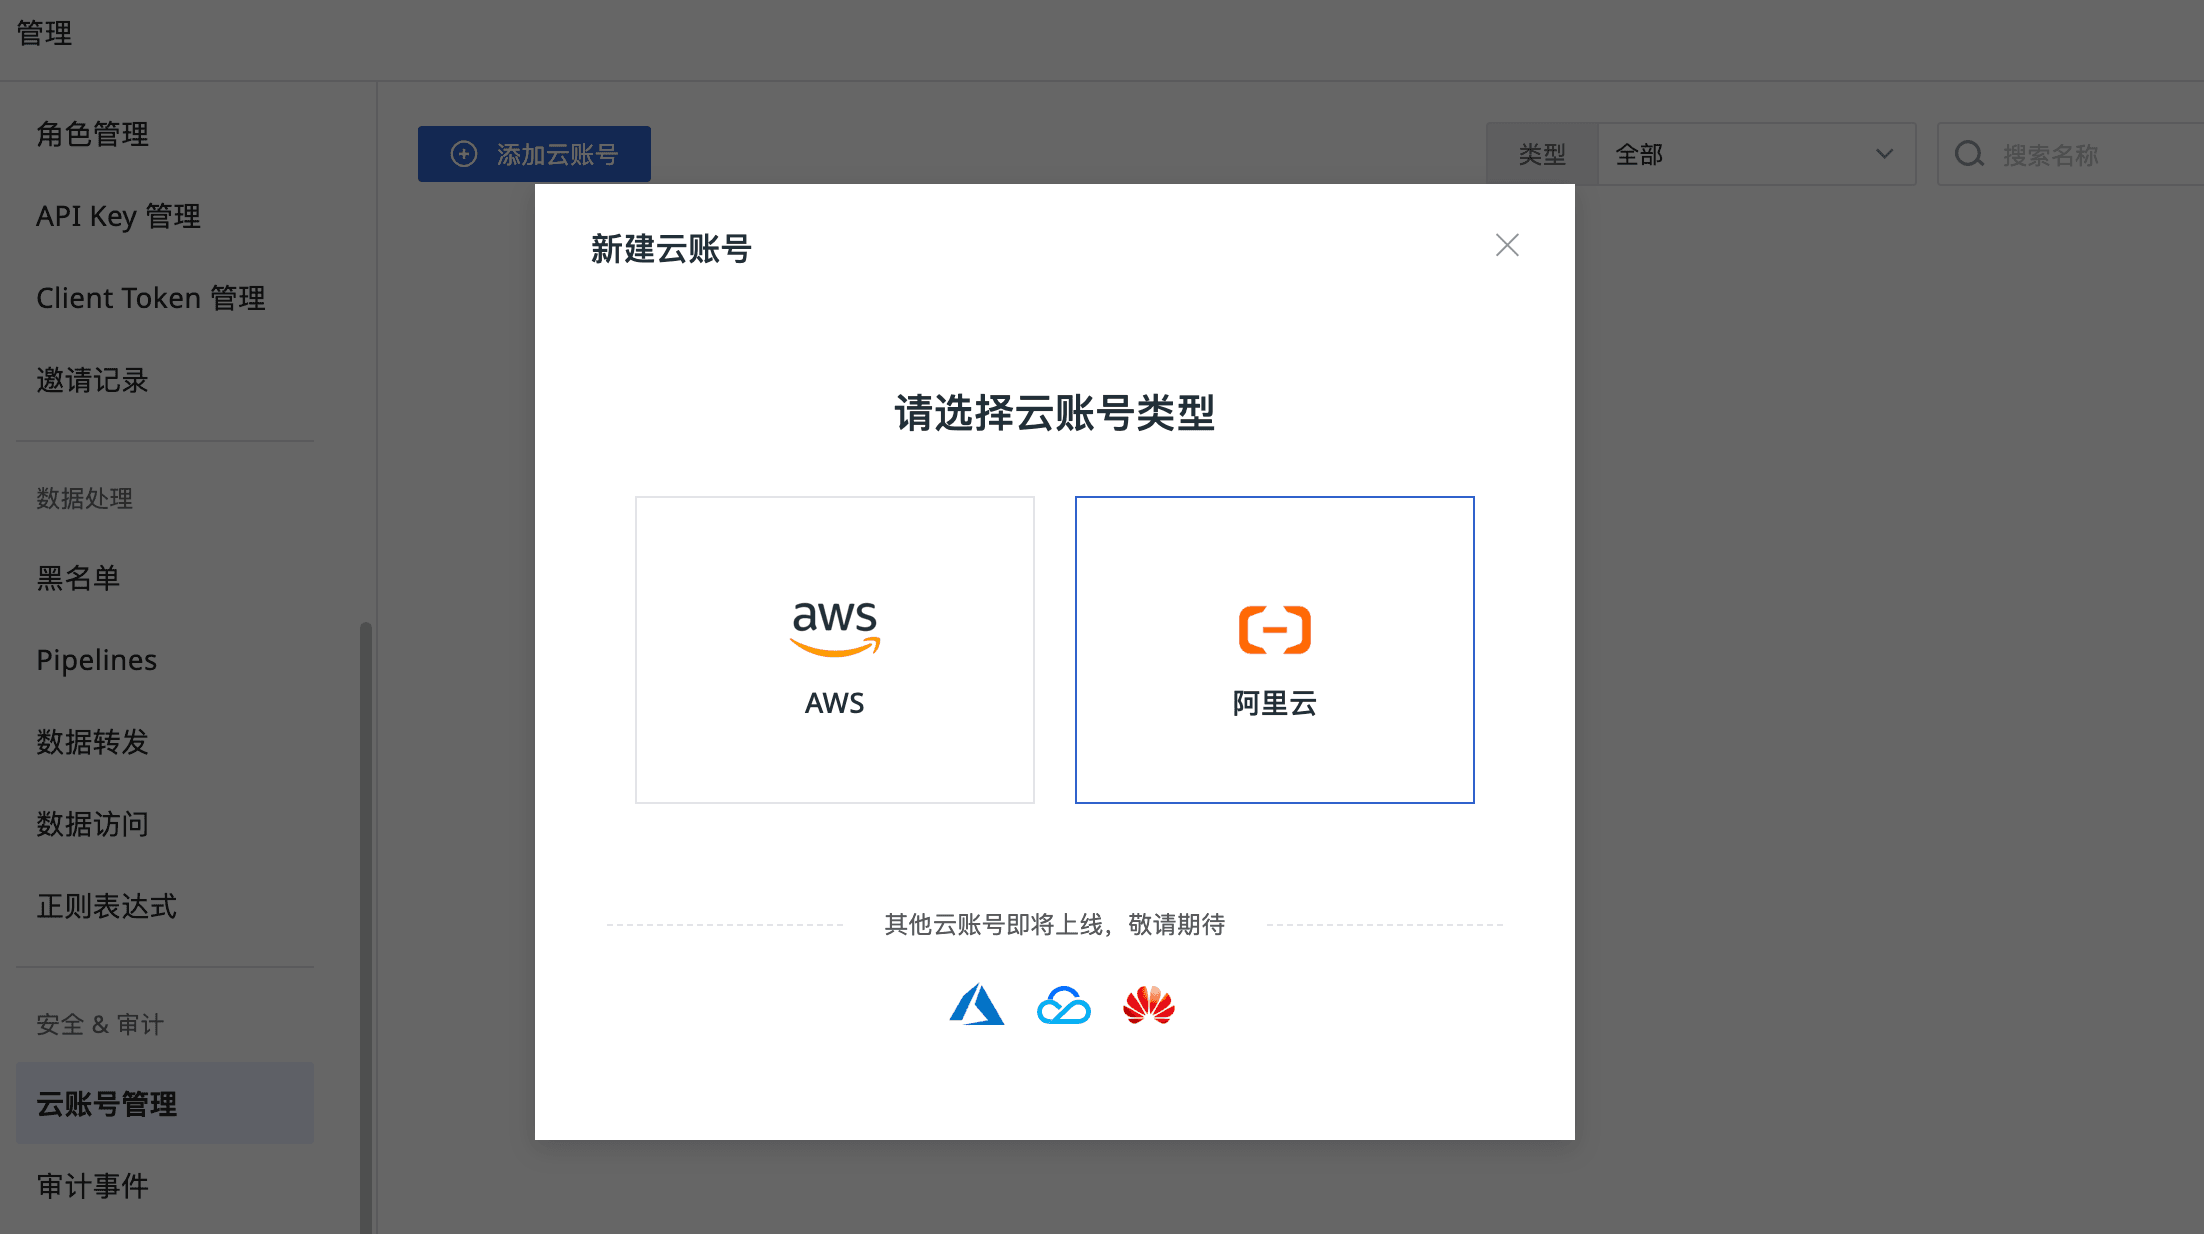This screenshot has width=2204, height=1234.
Task: Go to API Key 管理
Action: tap(118, 216)
